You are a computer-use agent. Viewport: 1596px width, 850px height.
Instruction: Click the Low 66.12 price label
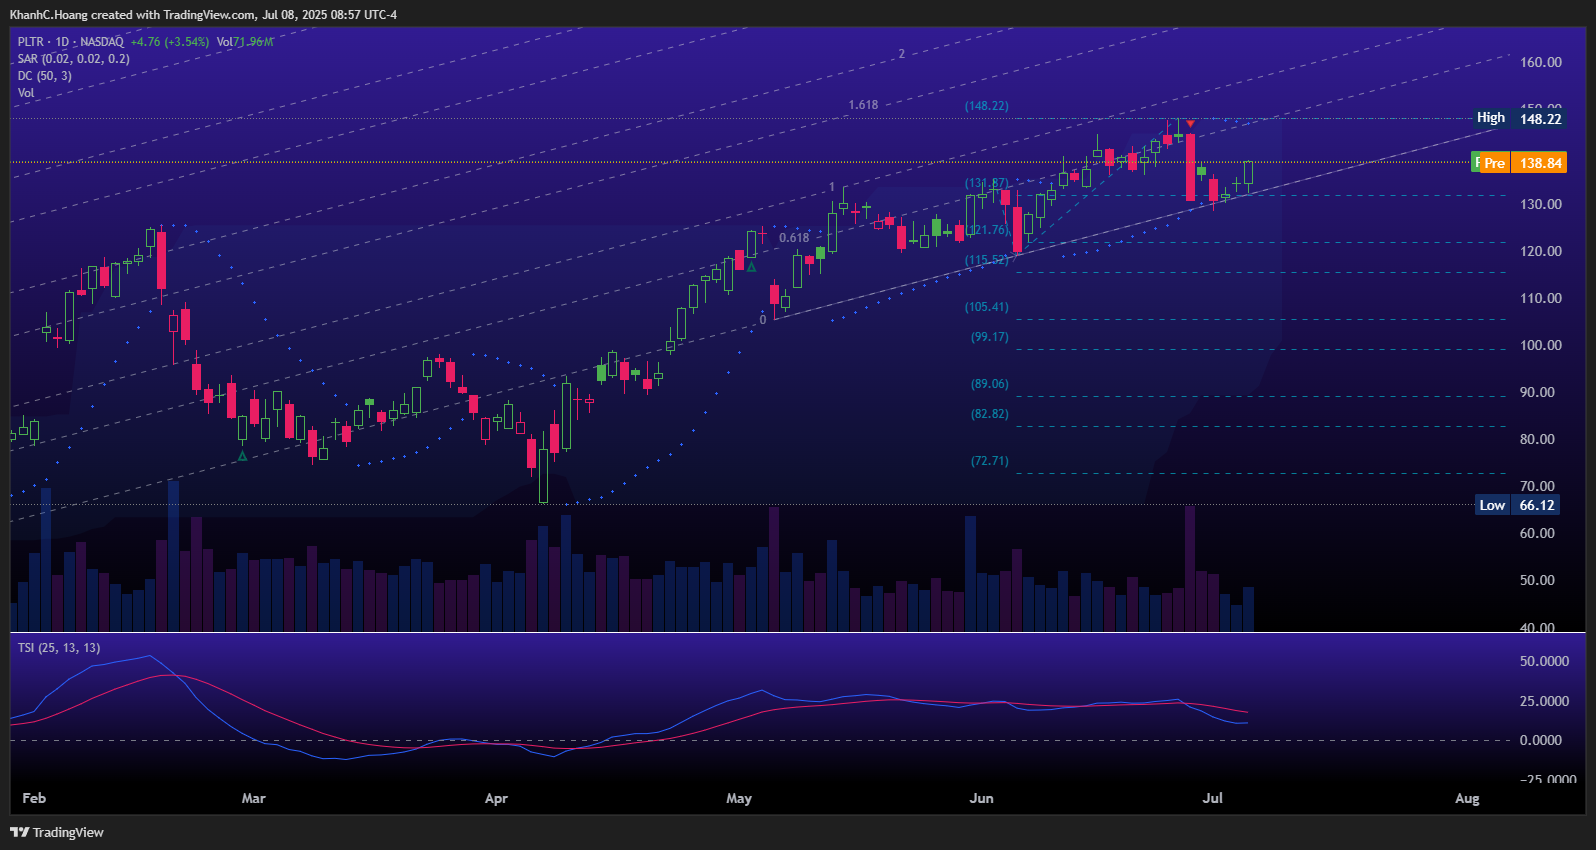(x=1518, y=505)
